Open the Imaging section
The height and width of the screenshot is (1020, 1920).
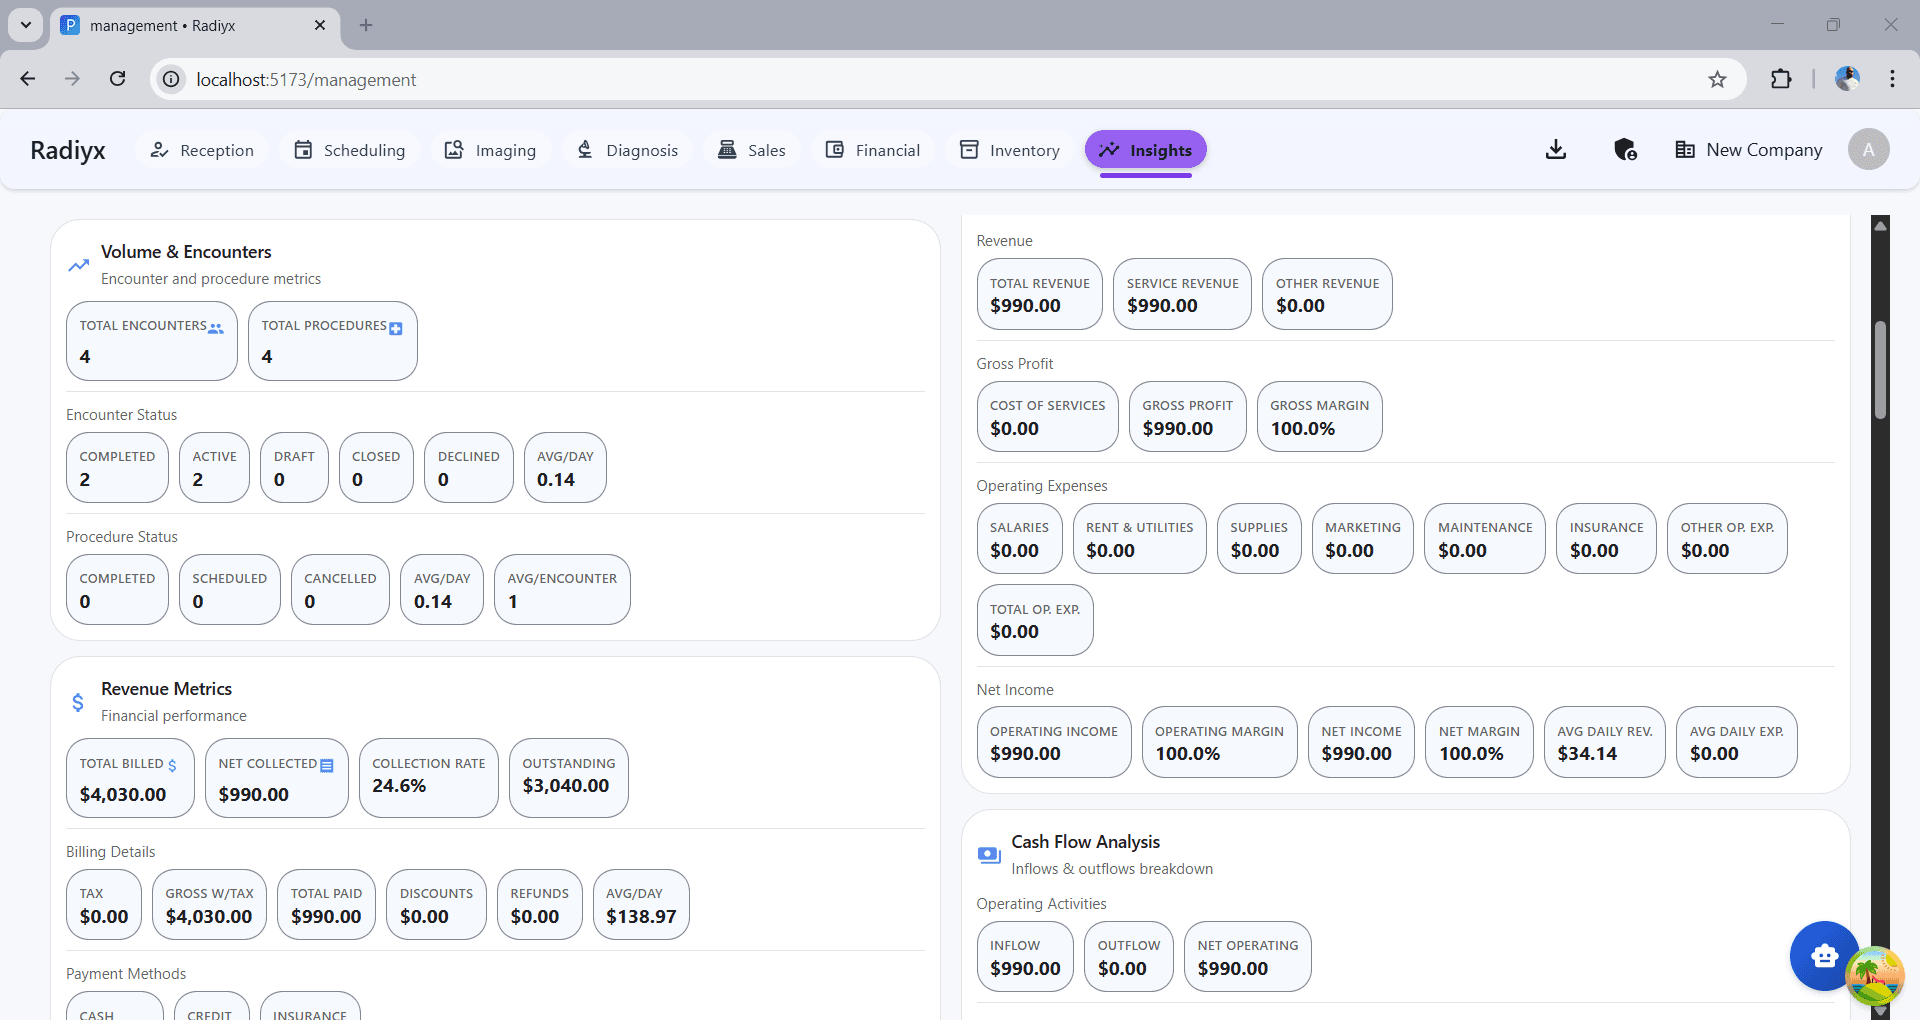[491, 150]
